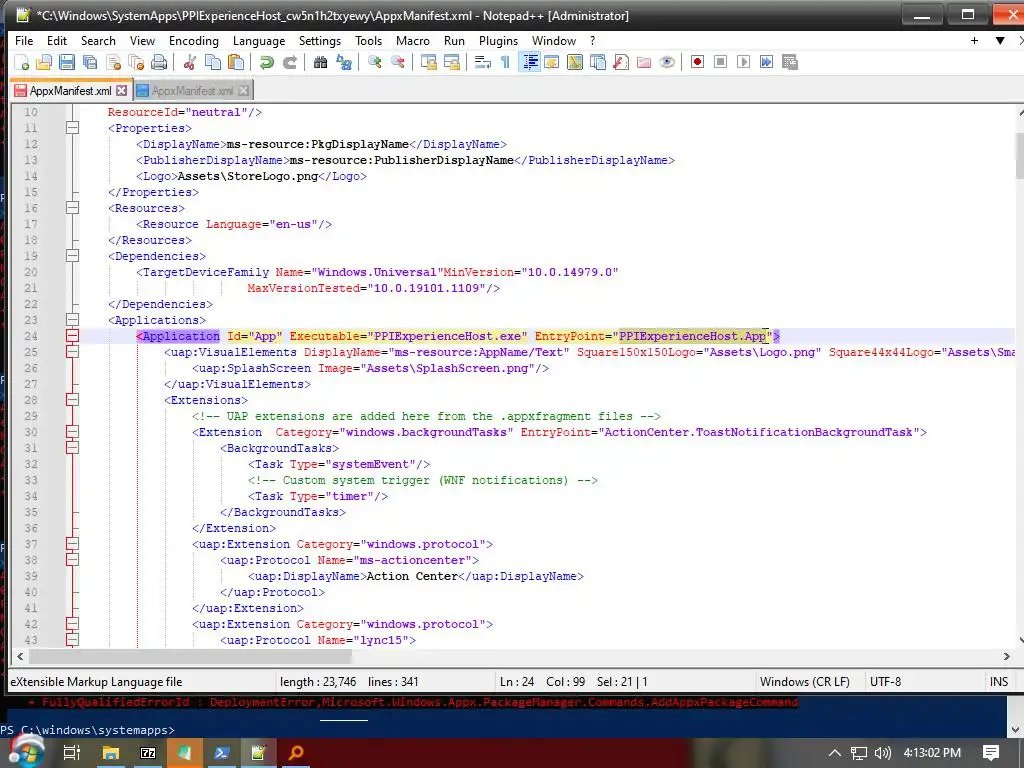The height and width of the screenshot is (768, 1024).
Task: Click the Paste toolbar icon
Action: coord(236,62)
